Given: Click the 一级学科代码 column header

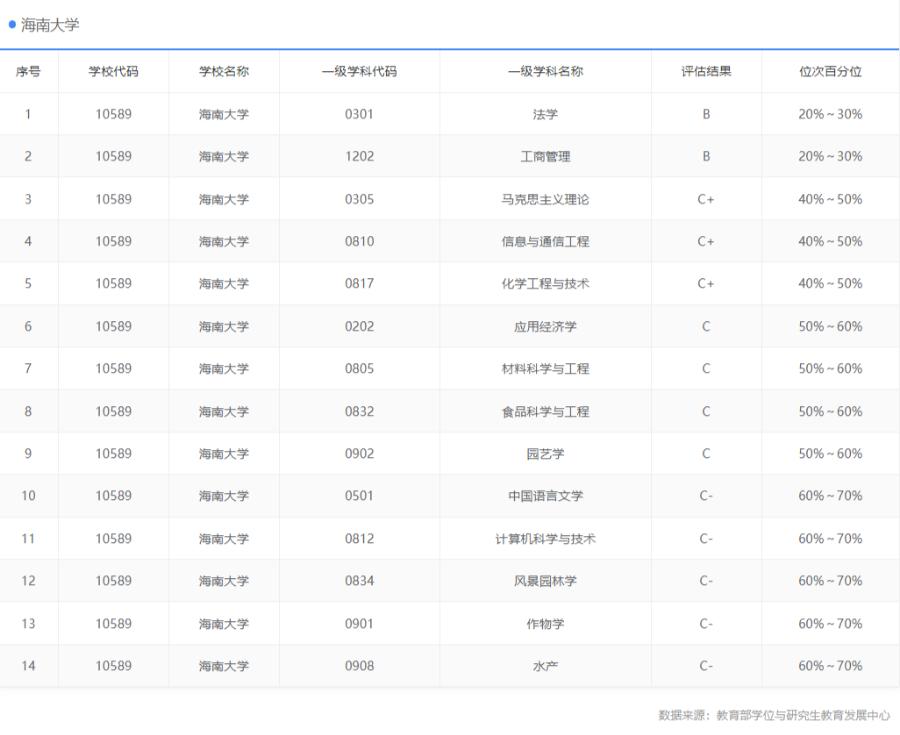Looking at the screenshot, I should pyautogui.click(x=356, y=71).
